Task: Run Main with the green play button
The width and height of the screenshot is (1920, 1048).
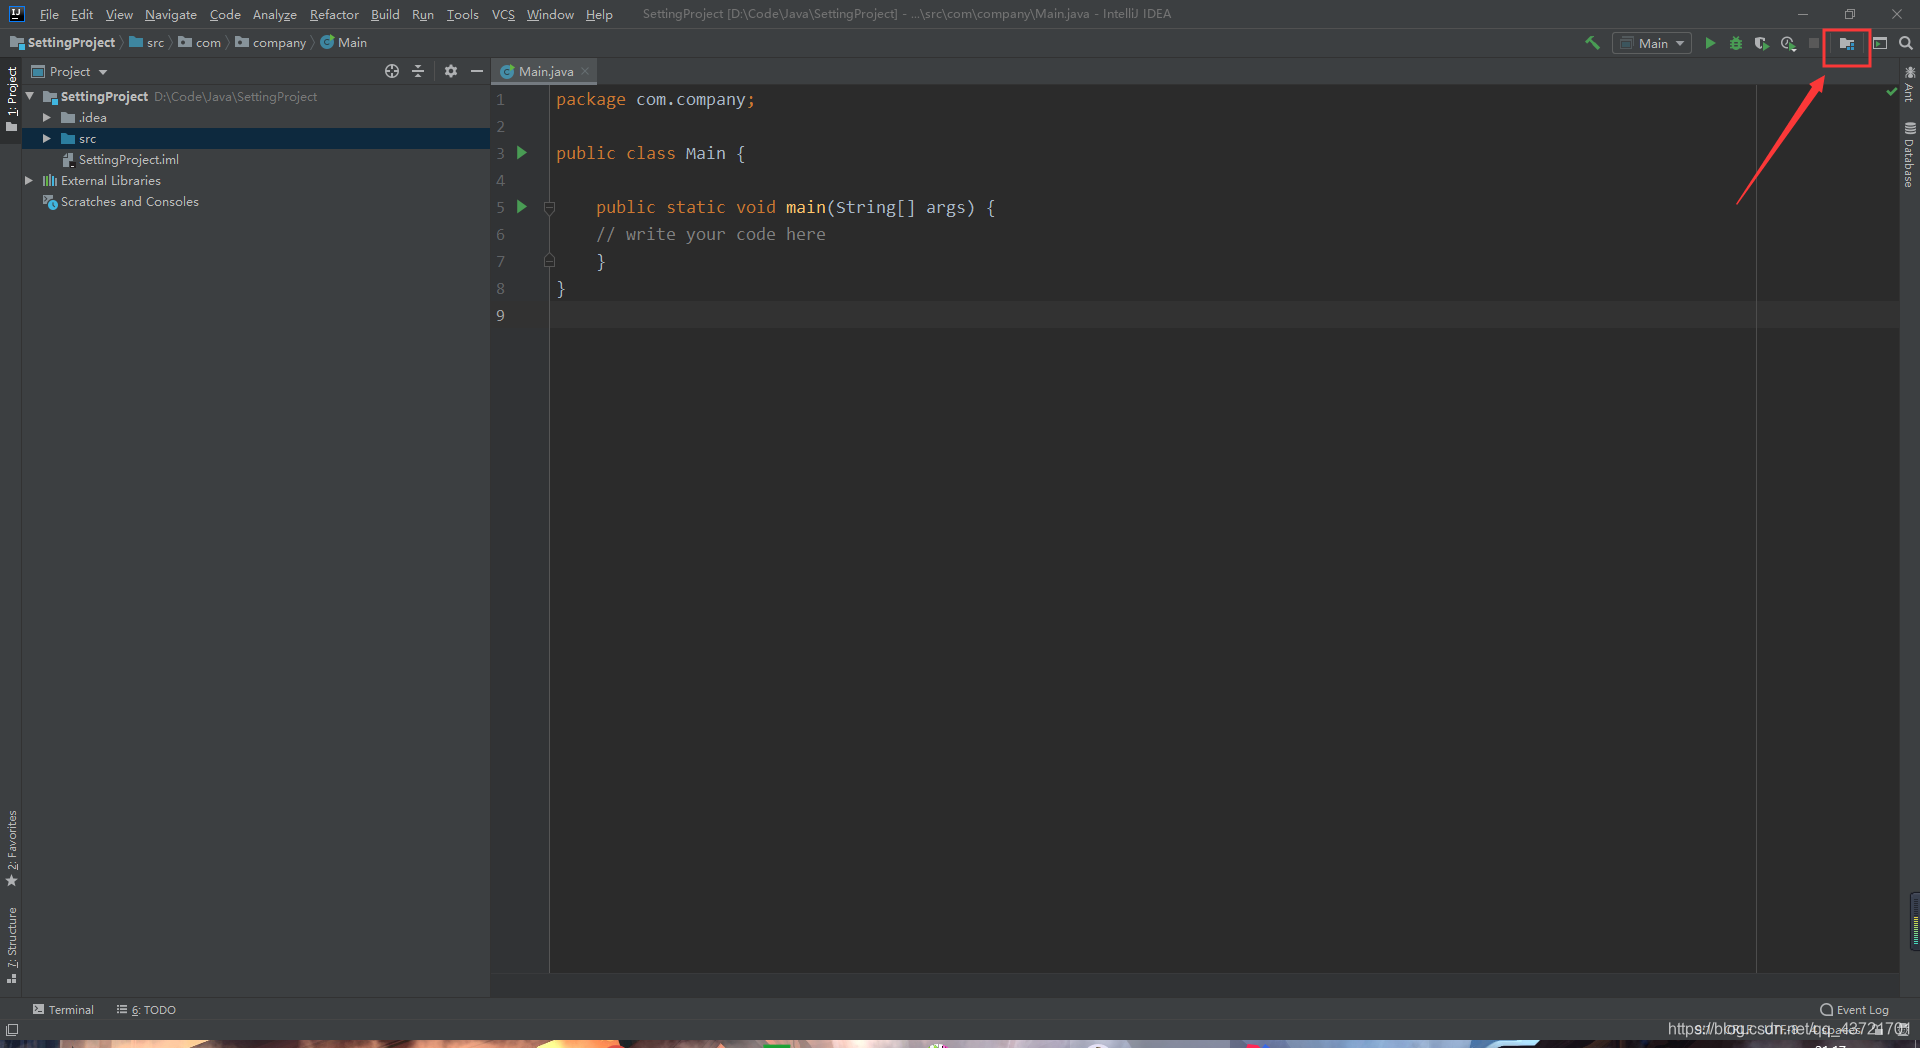Action: [1710, 43]
